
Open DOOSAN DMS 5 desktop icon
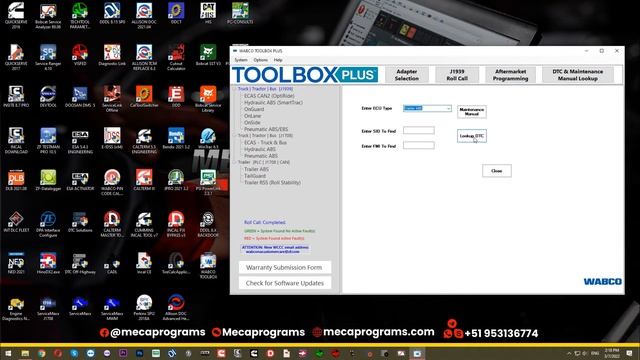80,97
